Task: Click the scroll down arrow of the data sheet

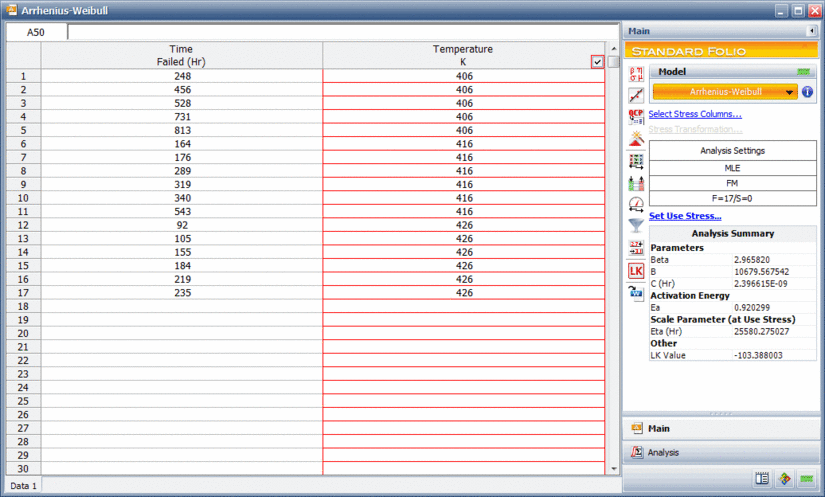Action: pos(613,468)
